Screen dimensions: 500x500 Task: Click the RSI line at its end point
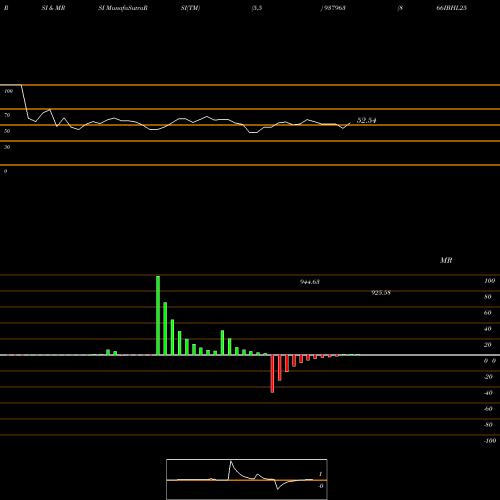point(350,123)
